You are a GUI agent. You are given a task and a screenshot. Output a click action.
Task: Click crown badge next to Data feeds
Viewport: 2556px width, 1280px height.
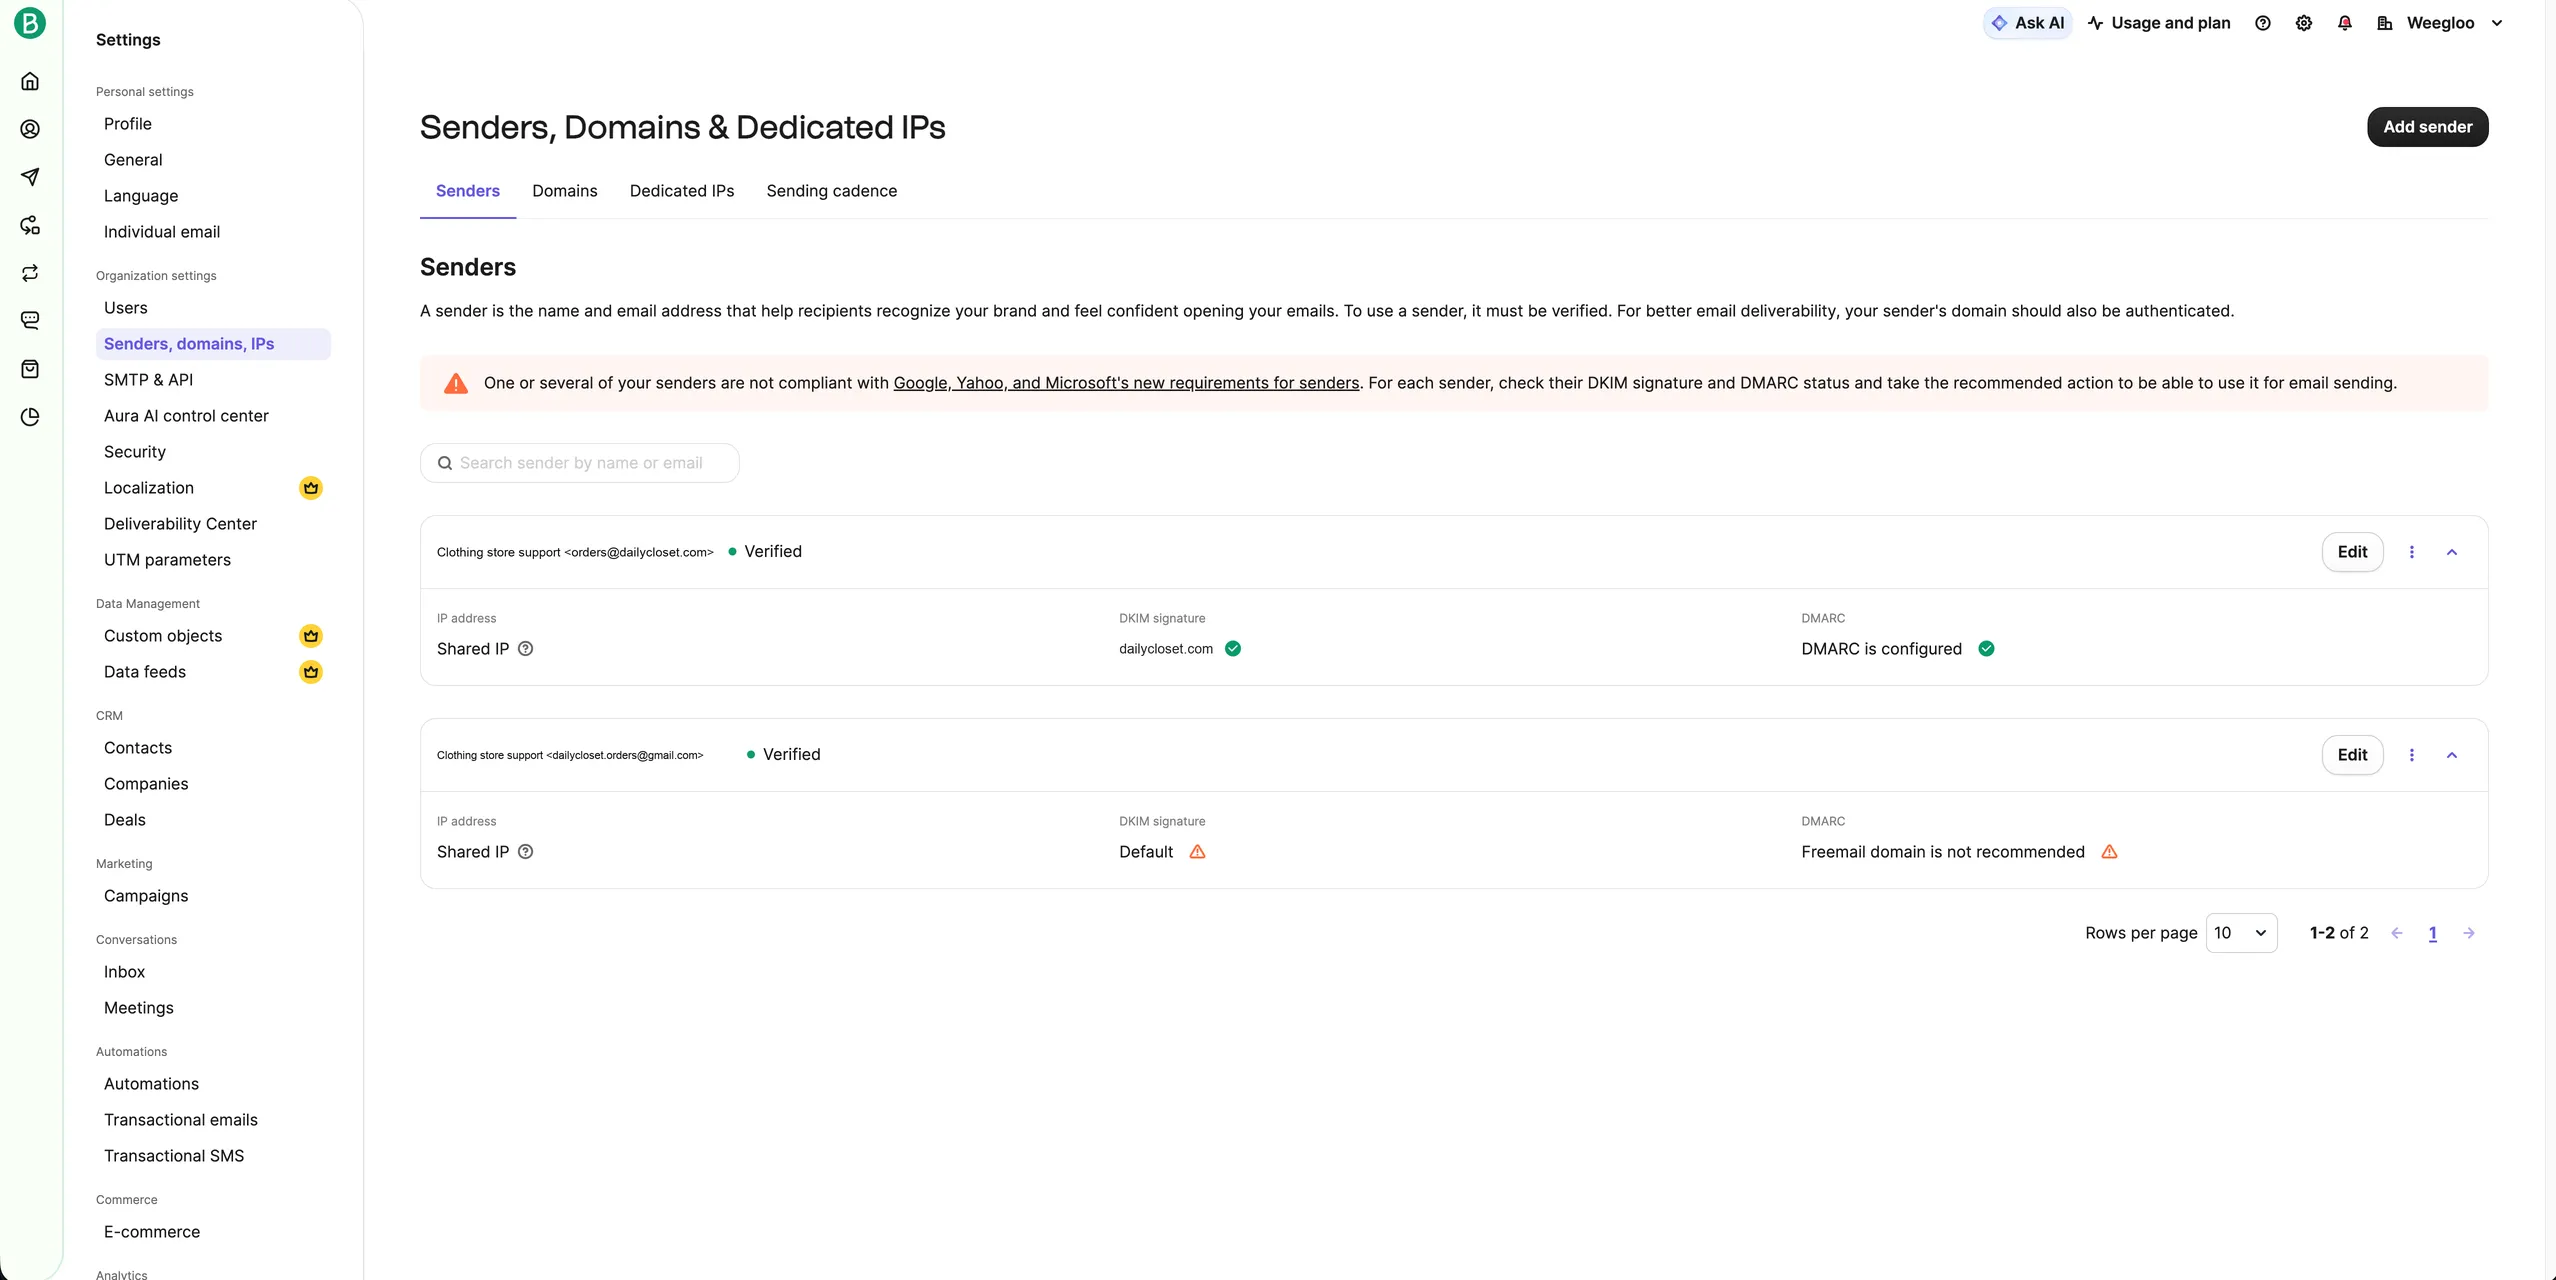point(311,672)
